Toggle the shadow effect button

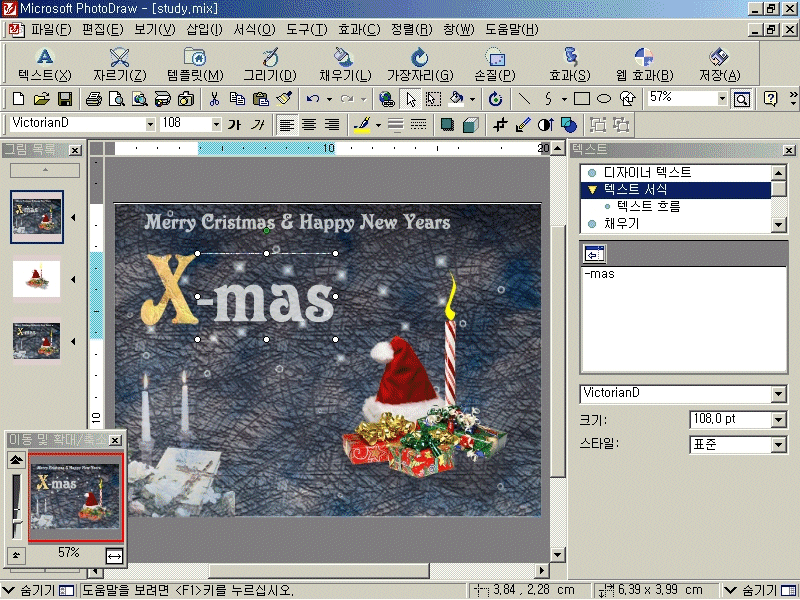click(447, 124)
